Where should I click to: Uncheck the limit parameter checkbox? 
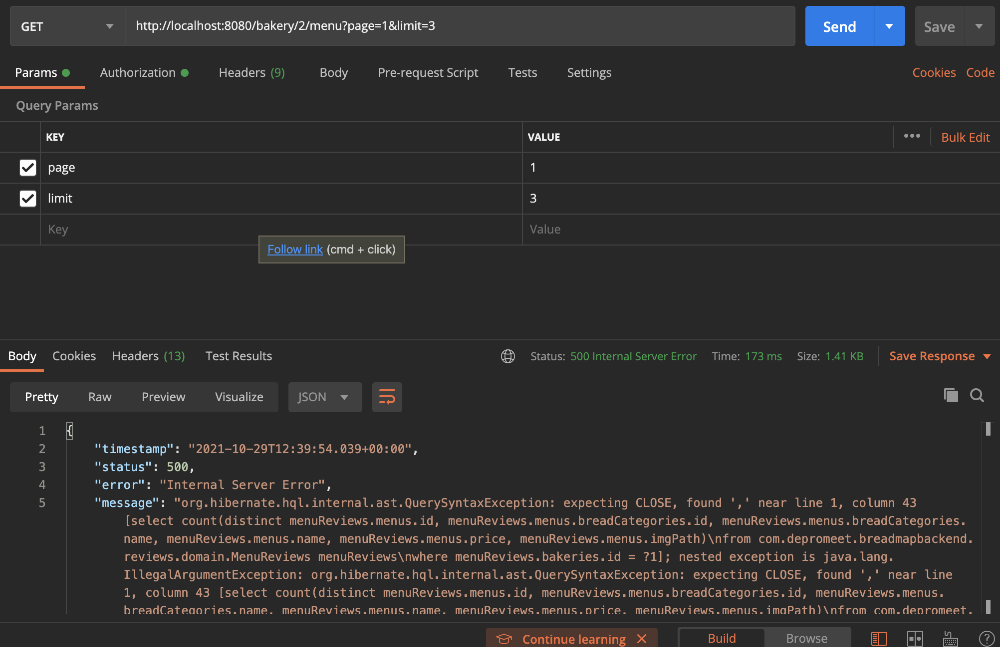click(x=27, y=198)
